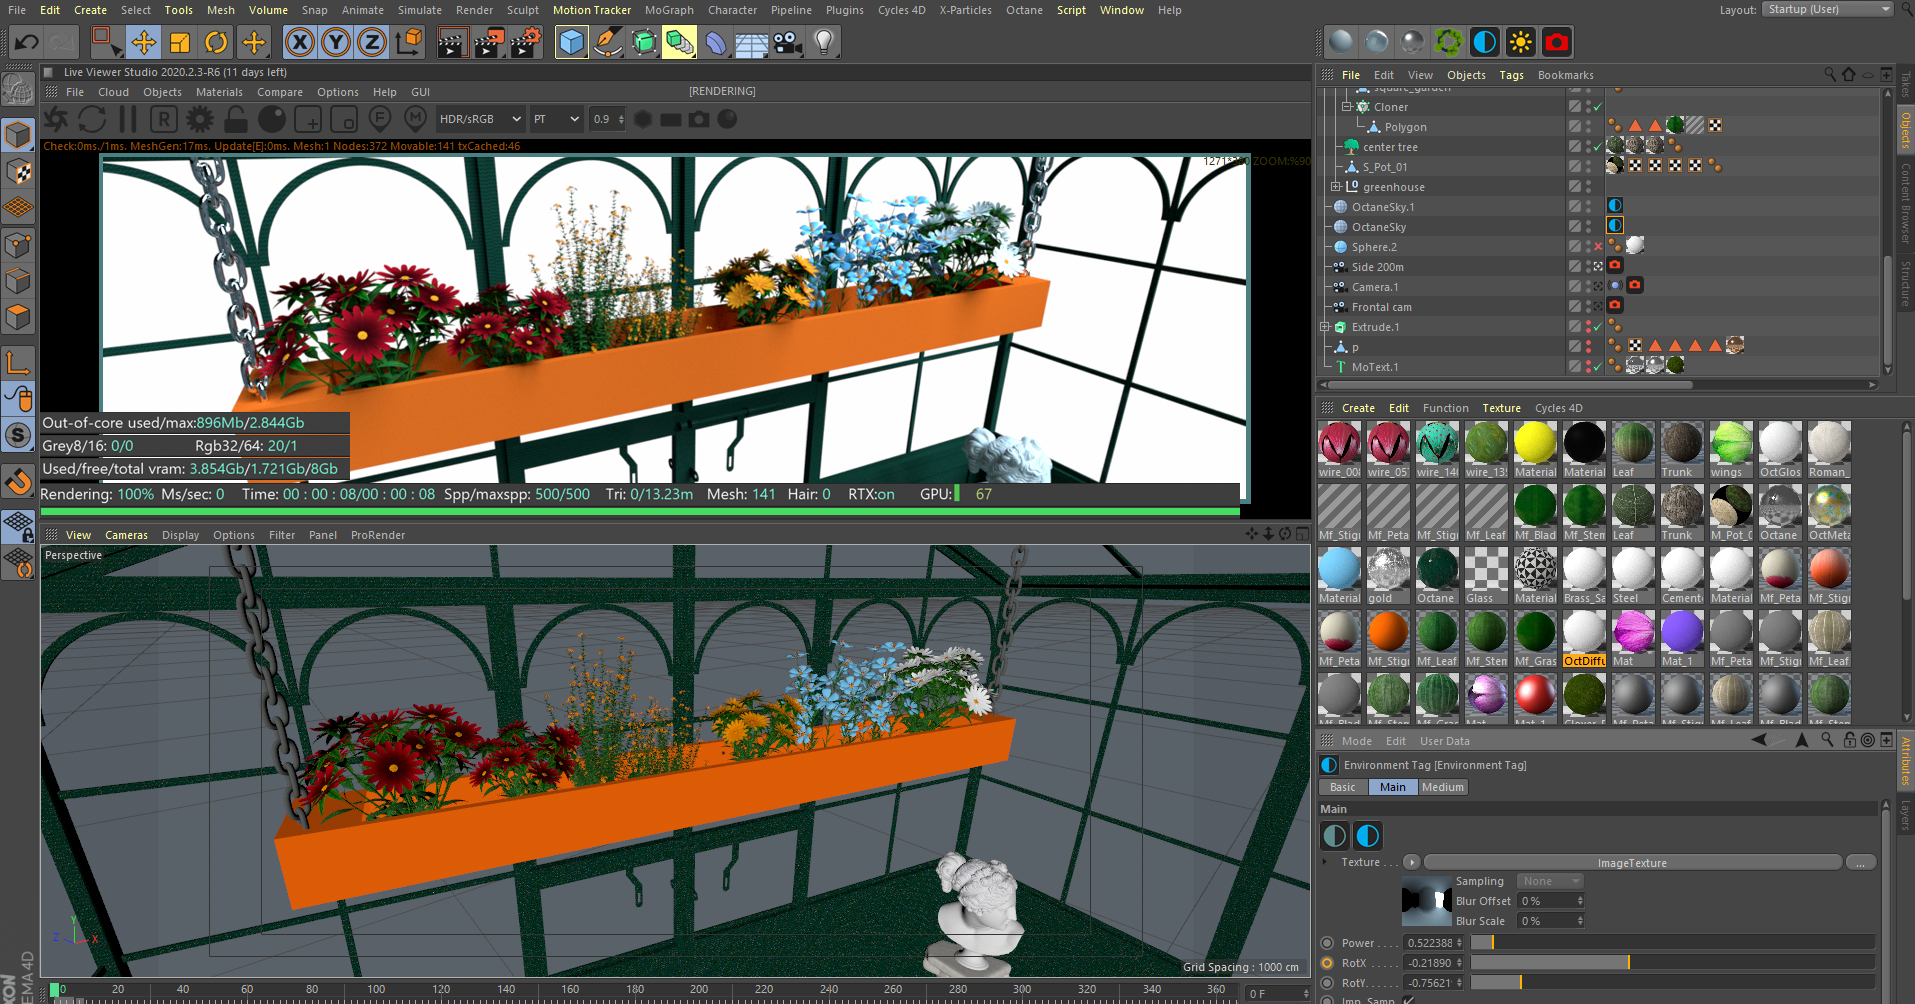Click the Floor/Environment grid icon
This screenshot has height=1004, width=1915.
(x=751, y=42)
